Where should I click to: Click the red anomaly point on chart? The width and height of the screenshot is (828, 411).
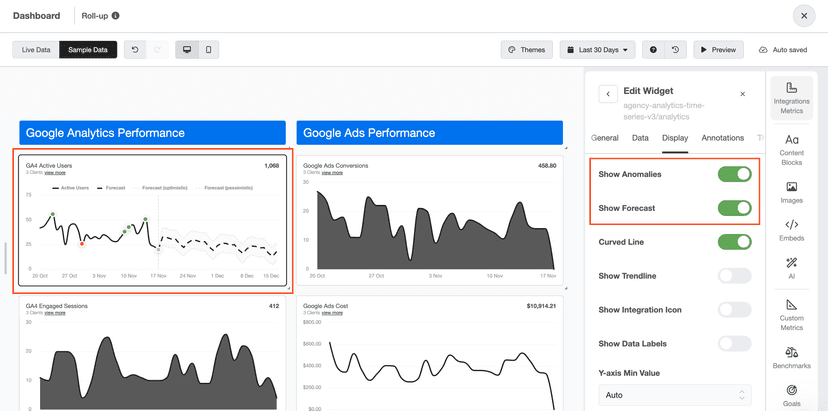(82, 244)
